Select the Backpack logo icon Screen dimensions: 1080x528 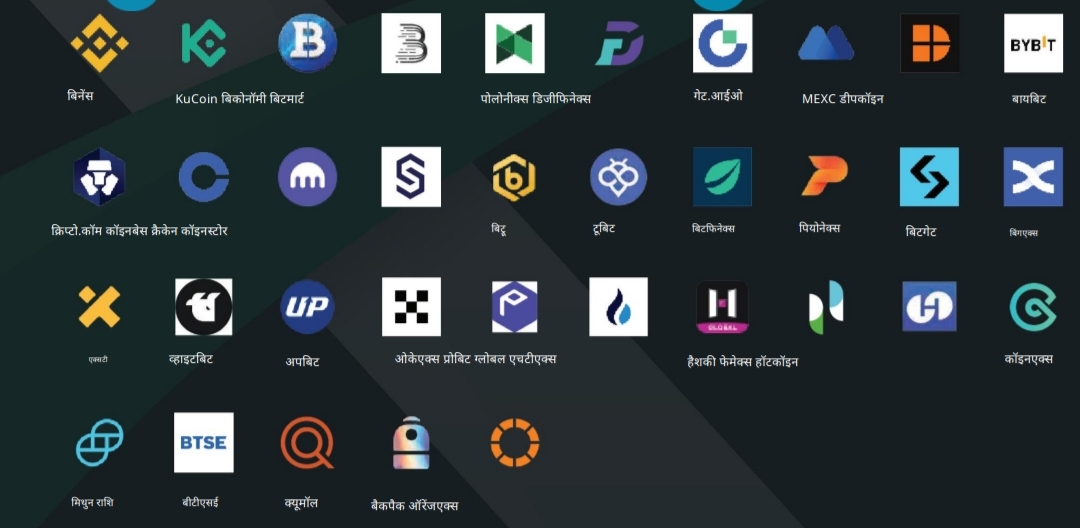411,442
